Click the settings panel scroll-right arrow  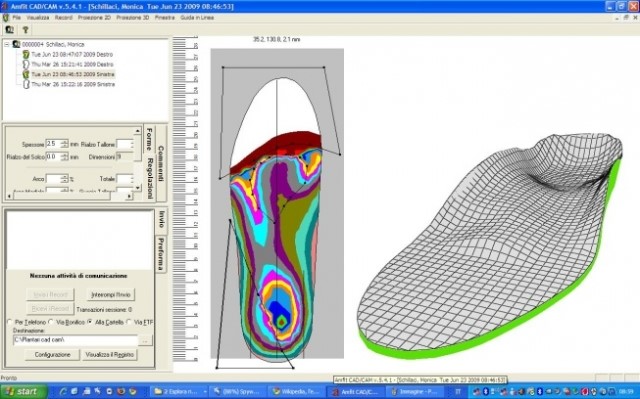tap(129, 196)
